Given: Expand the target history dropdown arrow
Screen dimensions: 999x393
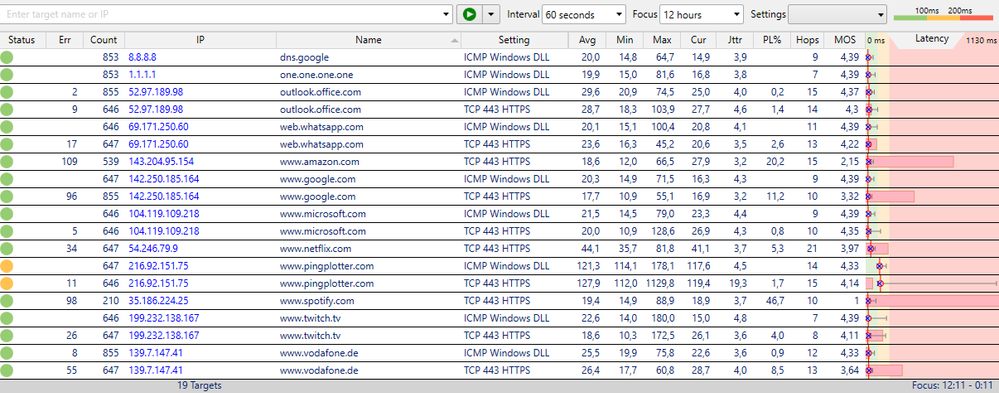Looking at the screenshot, I should click(x=447, y=14).
